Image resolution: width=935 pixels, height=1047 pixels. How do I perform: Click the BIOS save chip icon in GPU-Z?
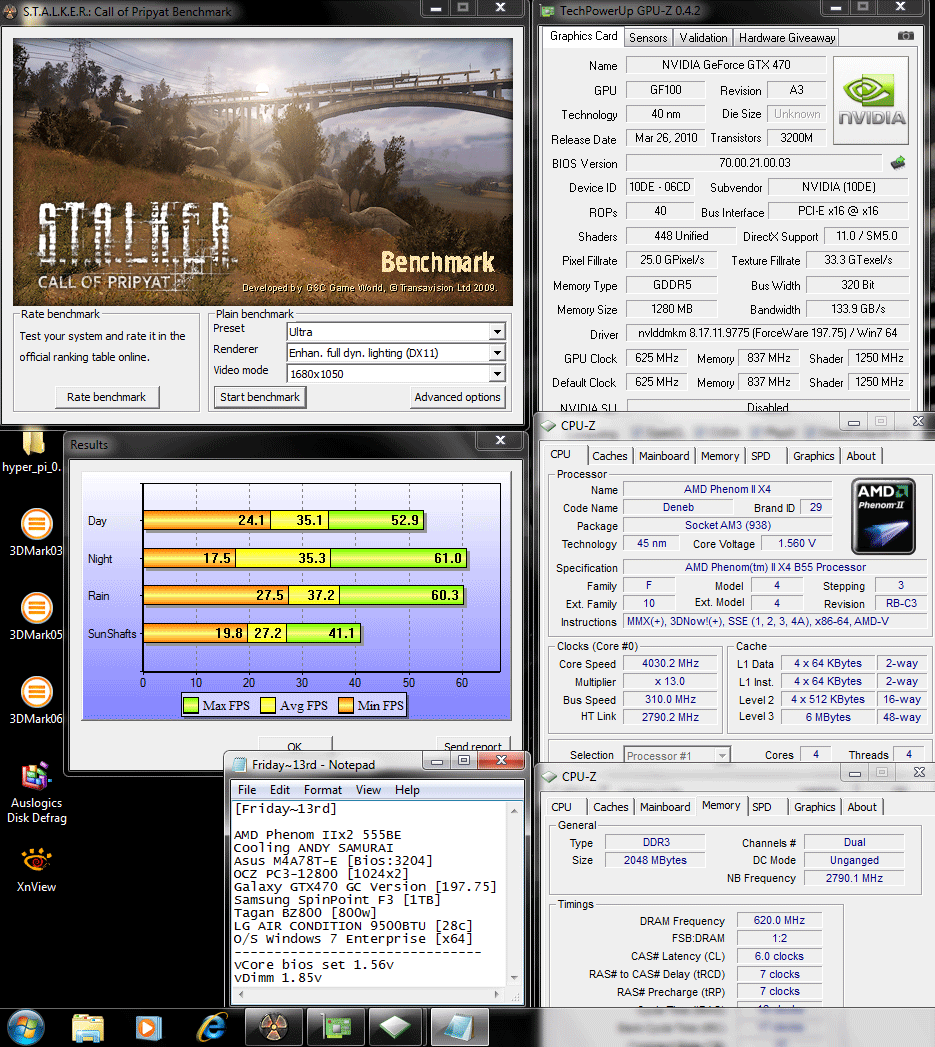click(898, 162)
